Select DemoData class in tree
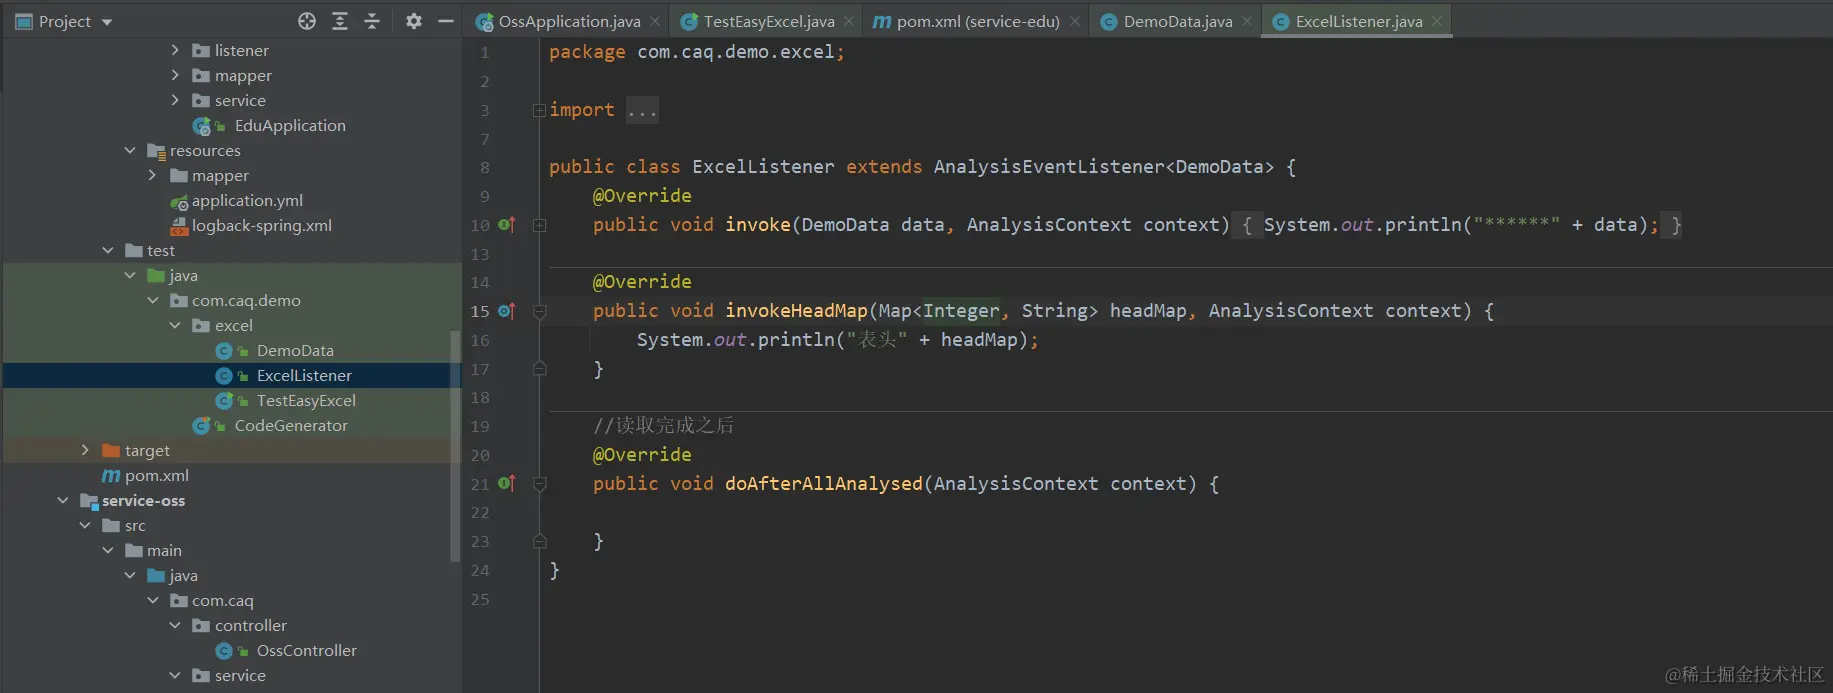 (x=295, y=350)
